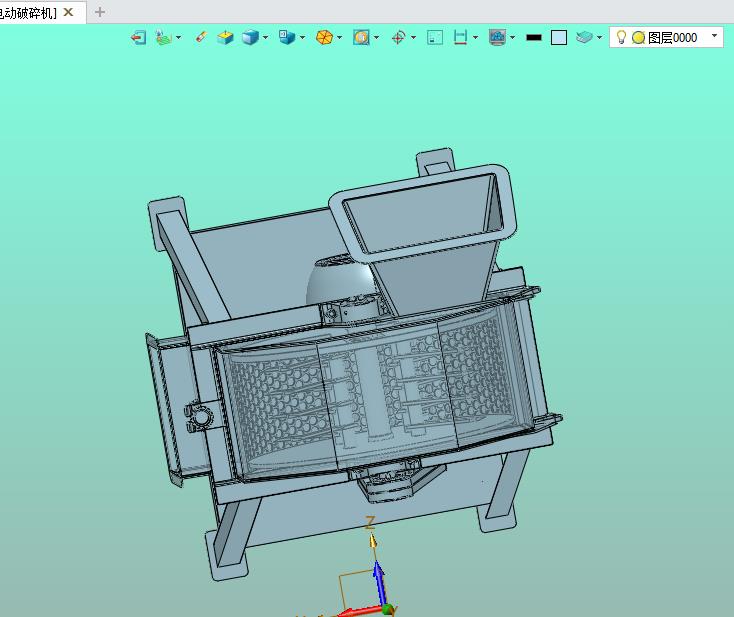Click the light blue face color swatch
Viewport: 734px width, 617px height.
559,37
